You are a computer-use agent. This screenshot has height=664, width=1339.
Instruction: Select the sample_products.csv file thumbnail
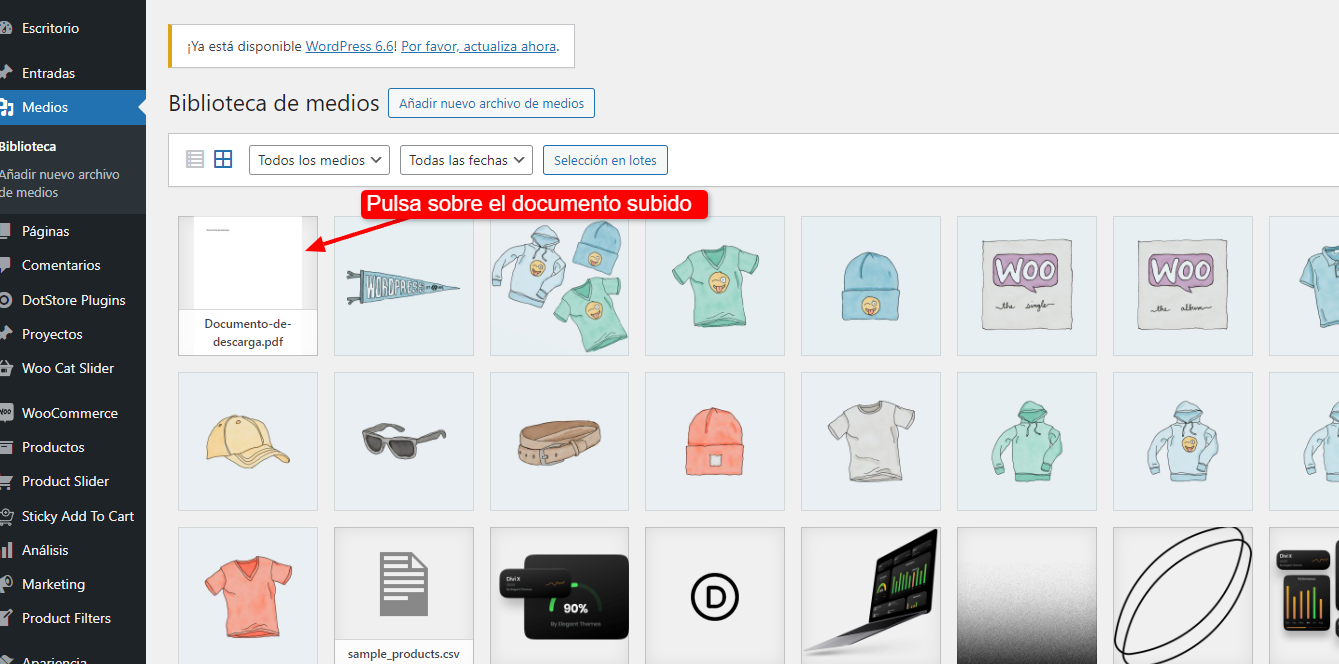[x=404, y=596]
